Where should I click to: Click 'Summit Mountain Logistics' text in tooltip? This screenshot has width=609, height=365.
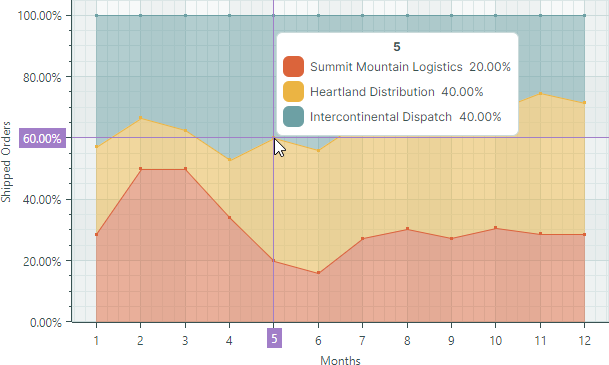(x=386, y=67)
